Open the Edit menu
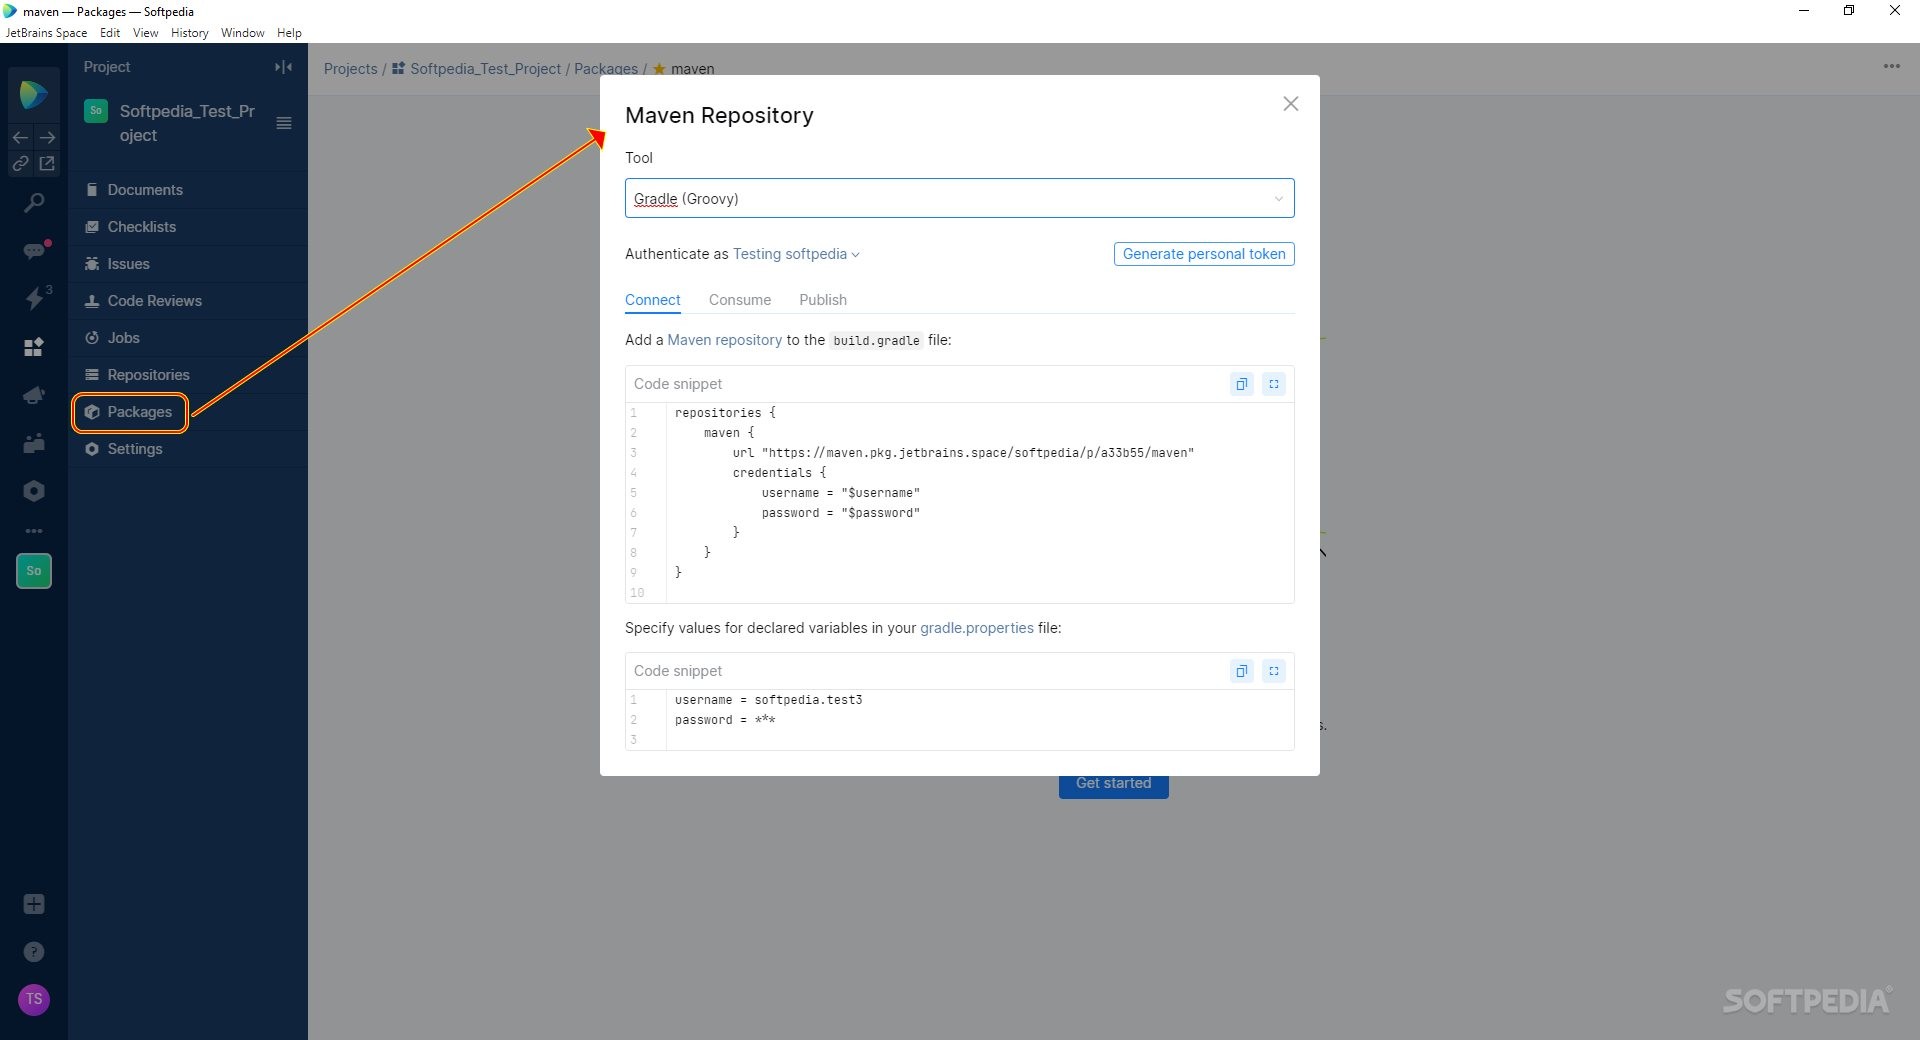Image resolution: width=1920 pixels, height=1040 pixels. tap(110, 33)
